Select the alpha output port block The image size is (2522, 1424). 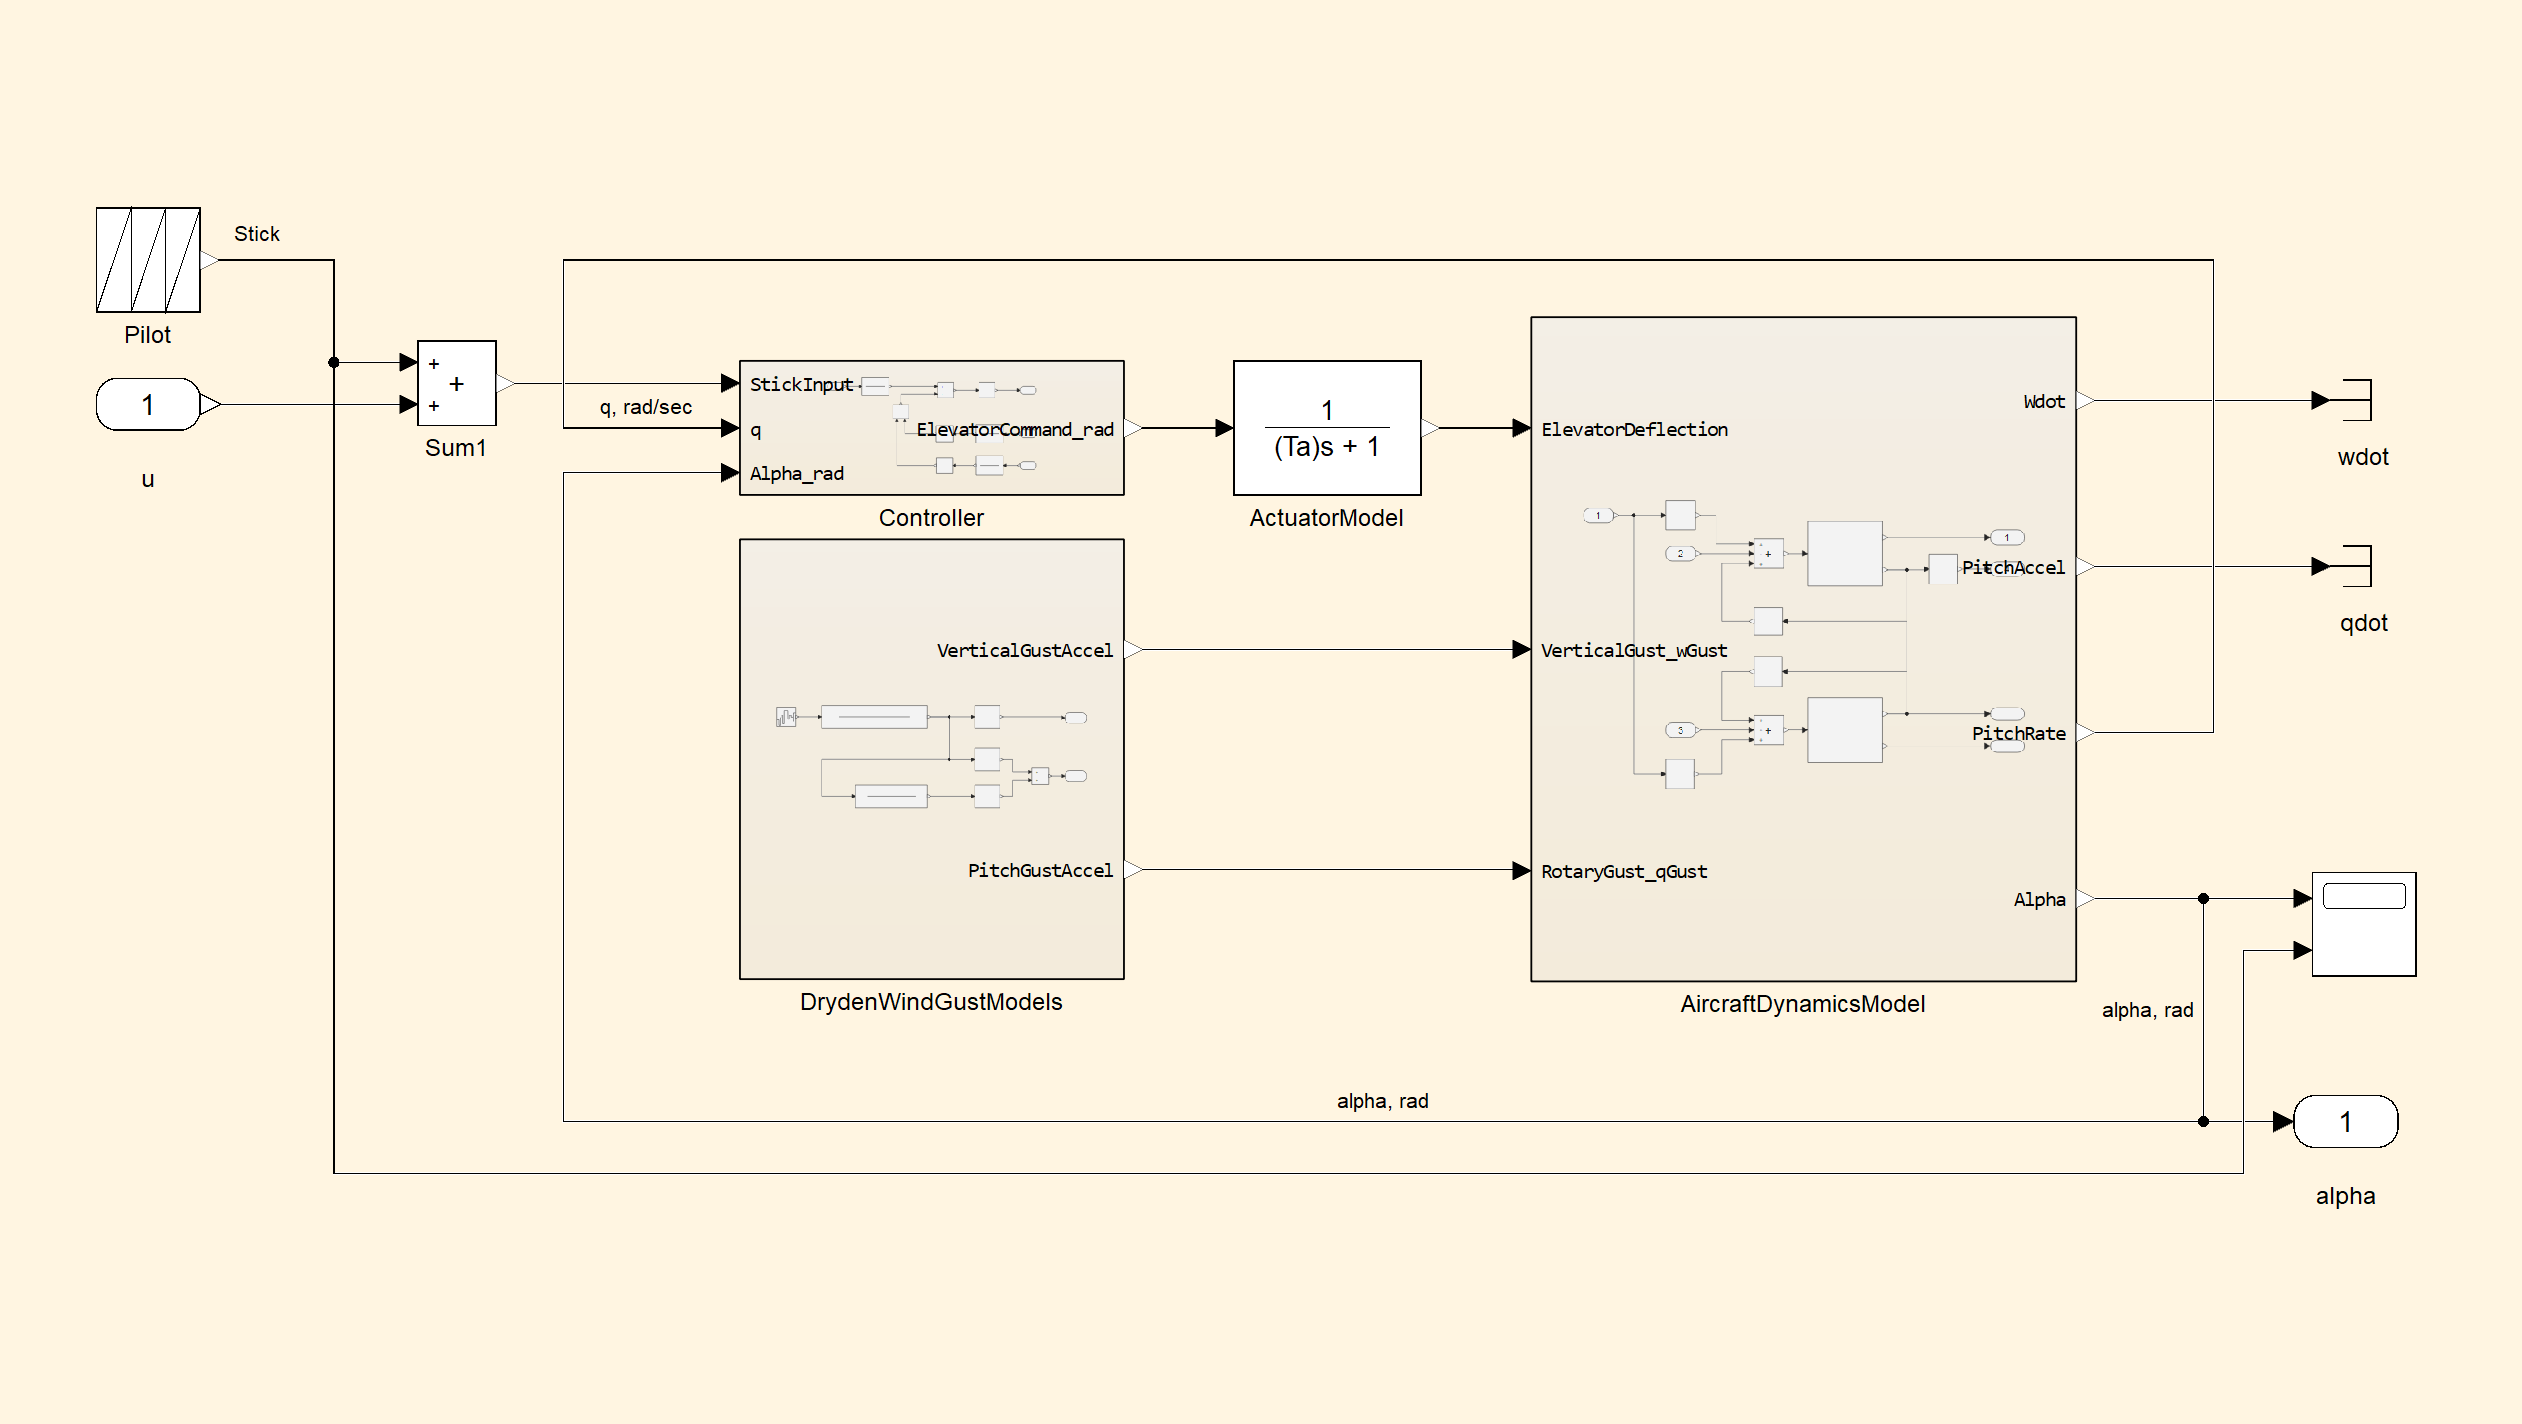pyautogui.click(x=2345, y=1121)
